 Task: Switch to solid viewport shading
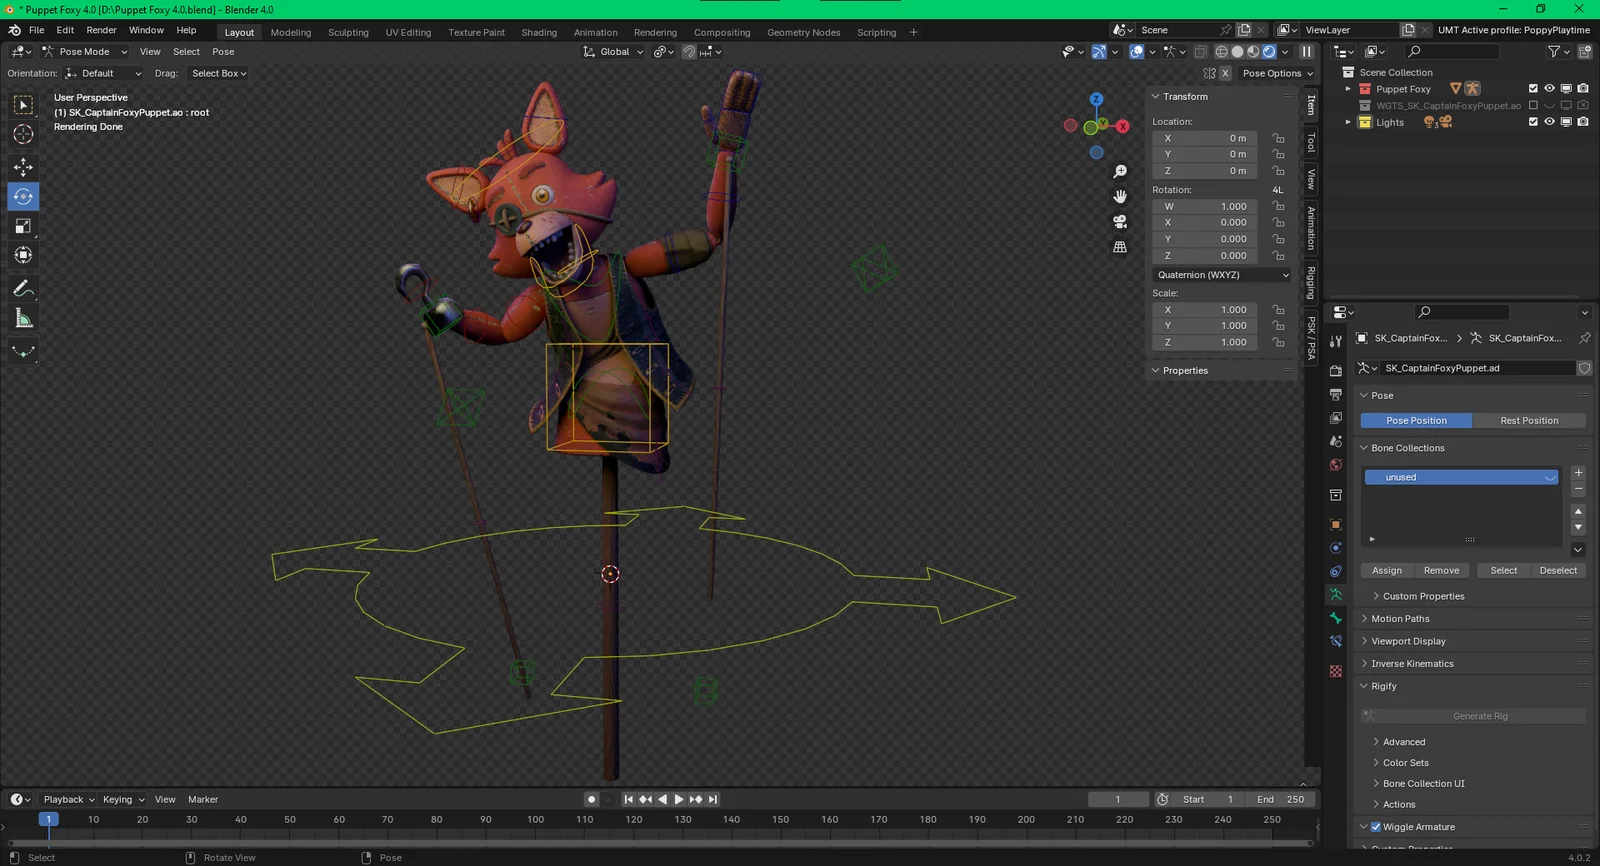pyautogui.click(x=1237, y=52)
